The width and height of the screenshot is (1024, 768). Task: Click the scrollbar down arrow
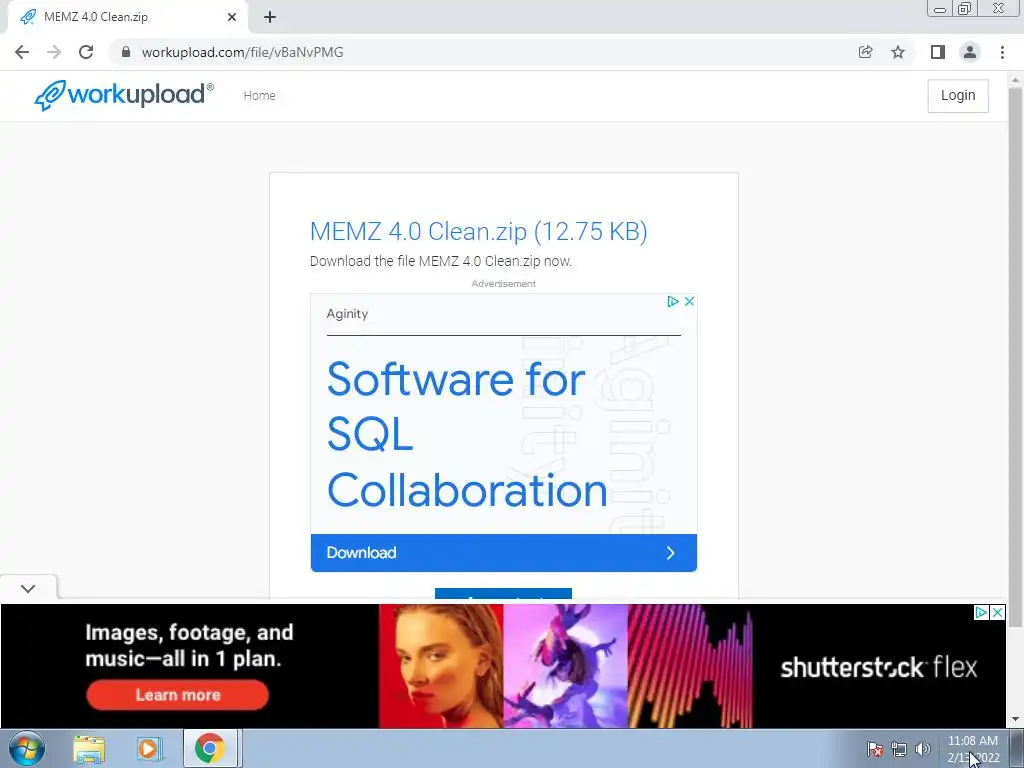click(1016, 720)
